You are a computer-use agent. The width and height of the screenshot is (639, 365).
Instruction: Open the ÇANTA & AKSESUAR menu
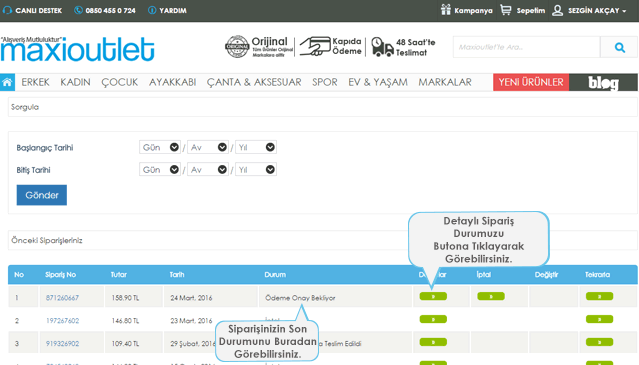pos(254,82)
